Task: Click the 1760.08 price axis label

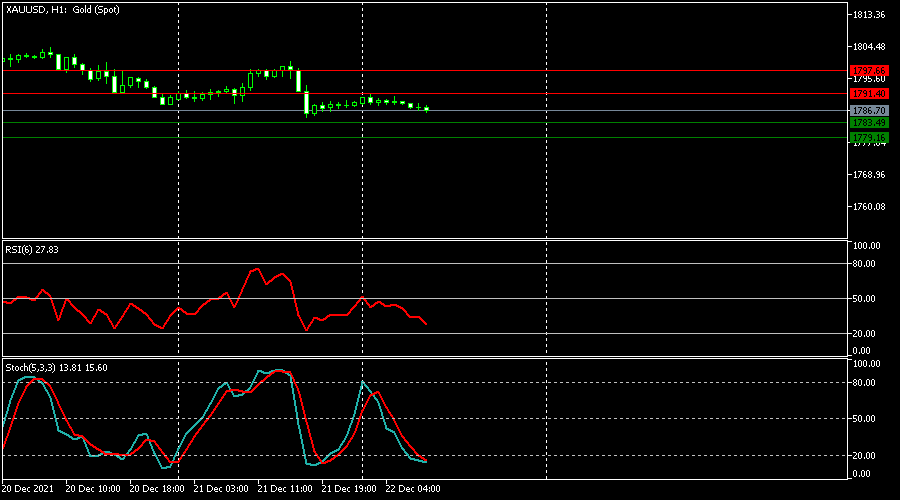Action: 869,207
